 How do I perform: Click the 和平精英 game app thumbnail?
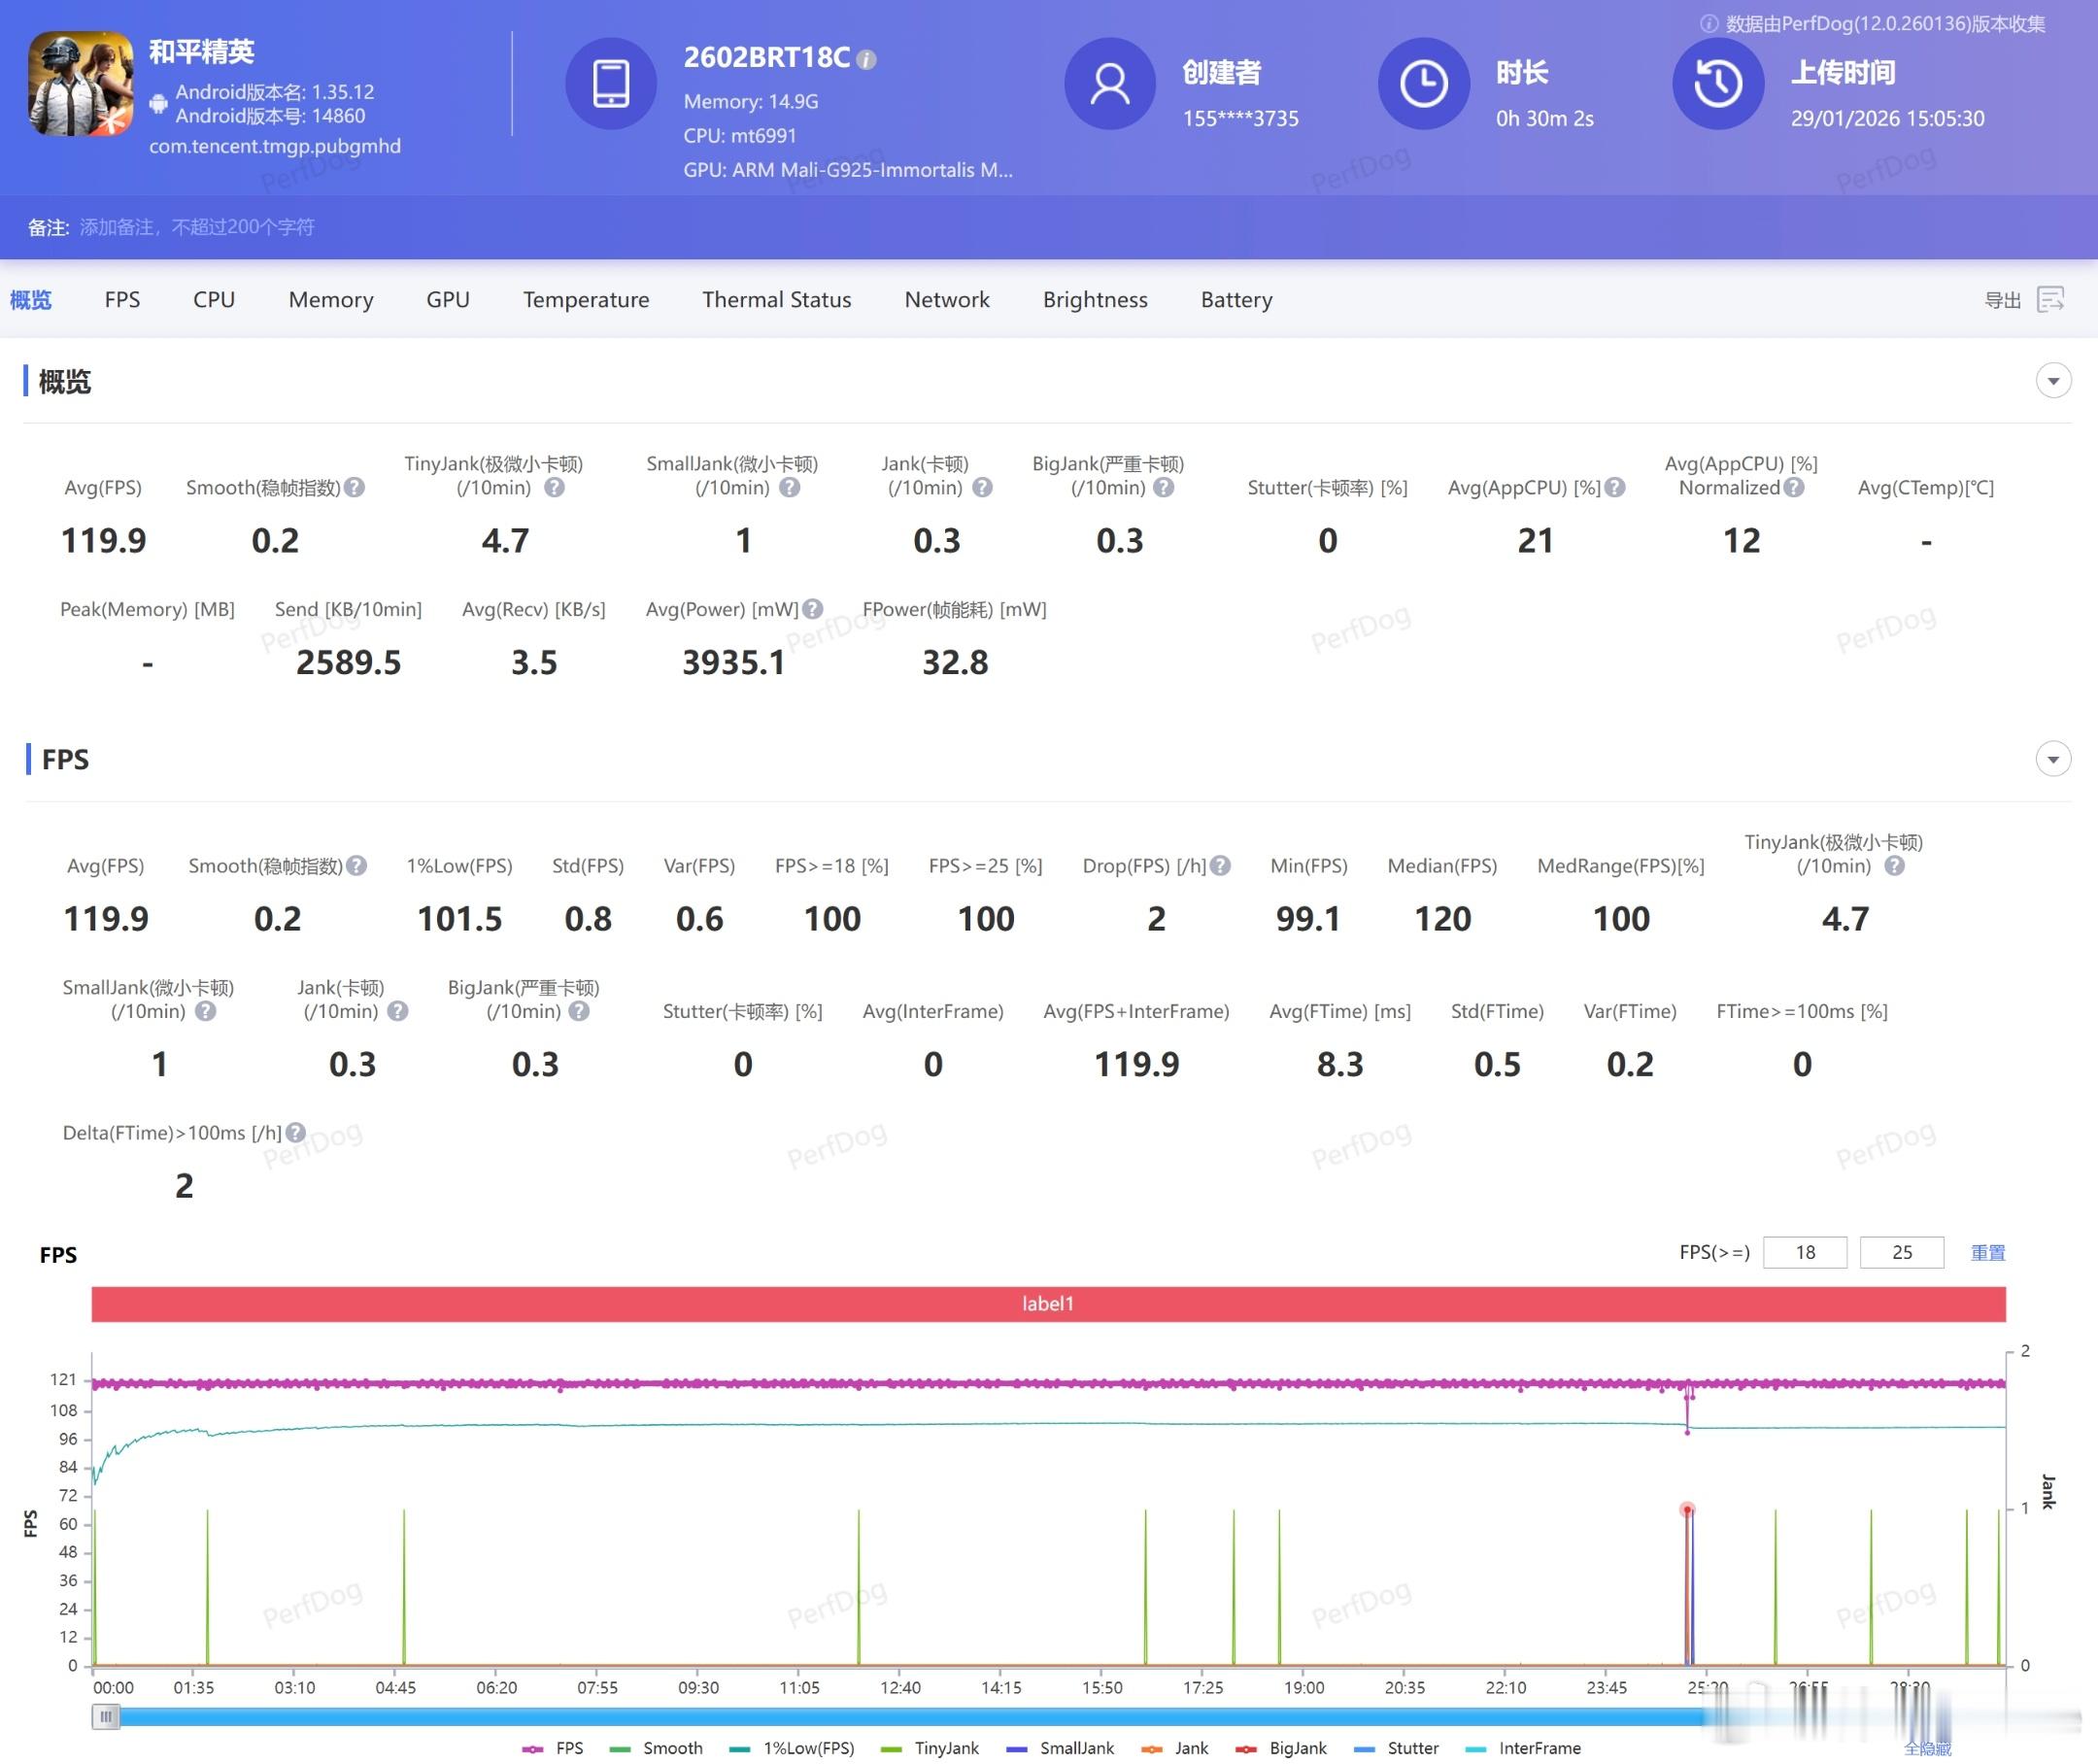pyautogui.click(x=81, y=84)
